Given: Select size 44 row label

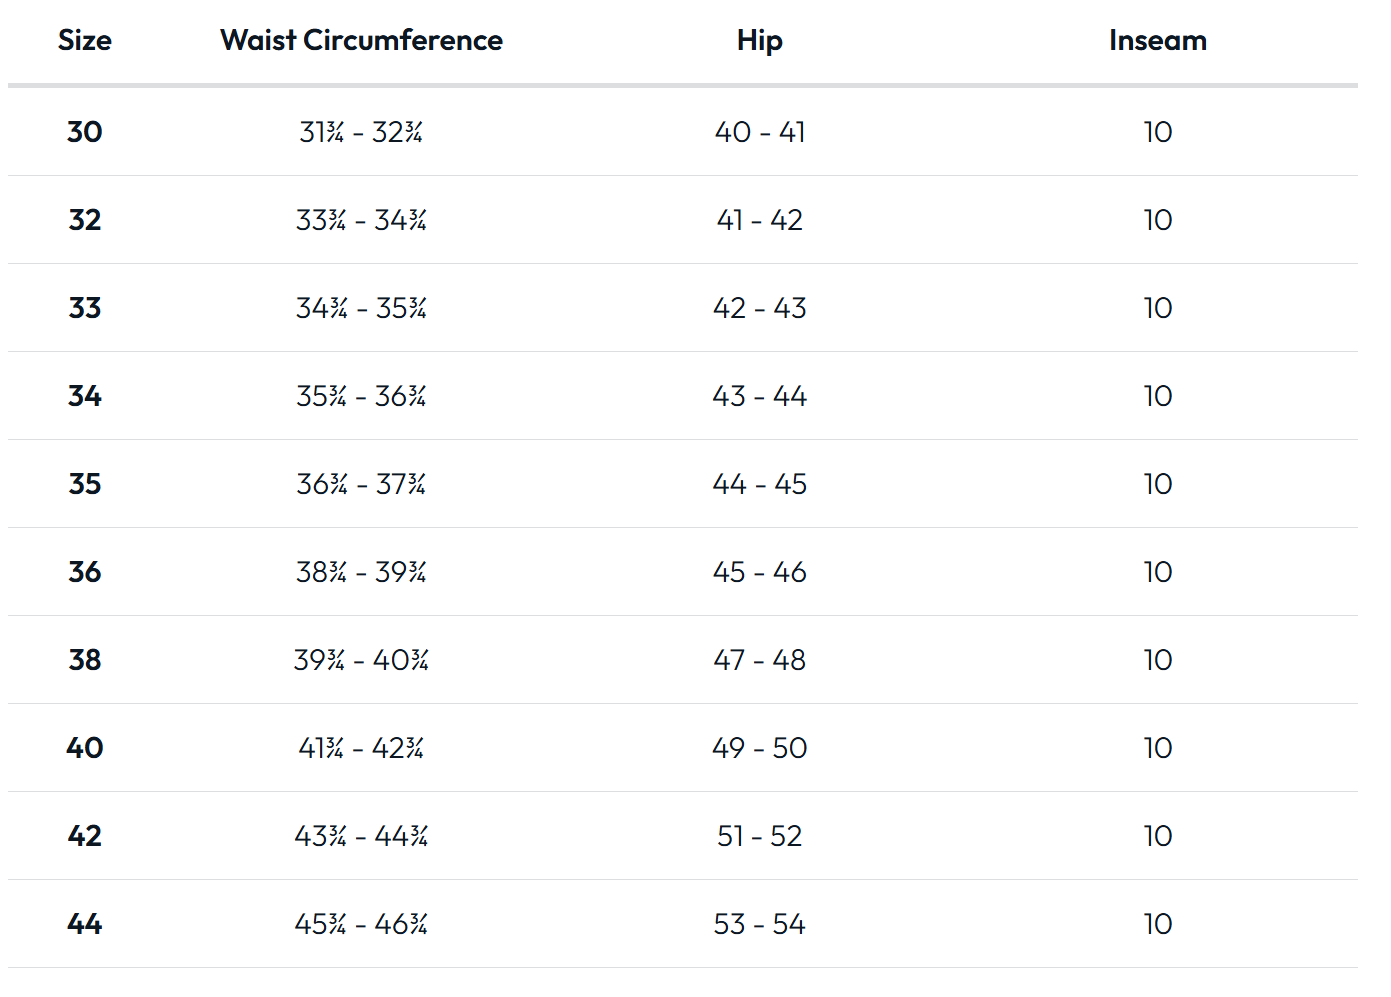Looking at the screenshot, I should [85, 924].
